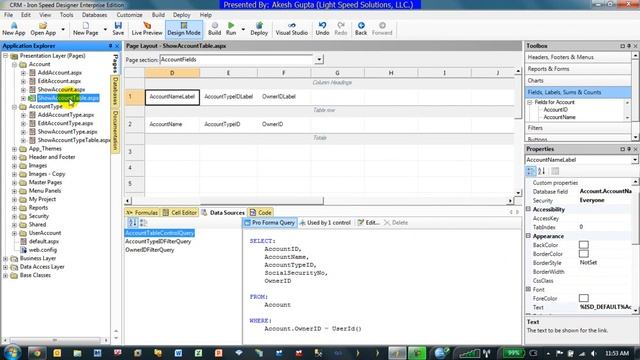Select AccountTypeIDFilterQuery in the list
The width and height of the screenshot is (640, 360).
coord(158,242)
